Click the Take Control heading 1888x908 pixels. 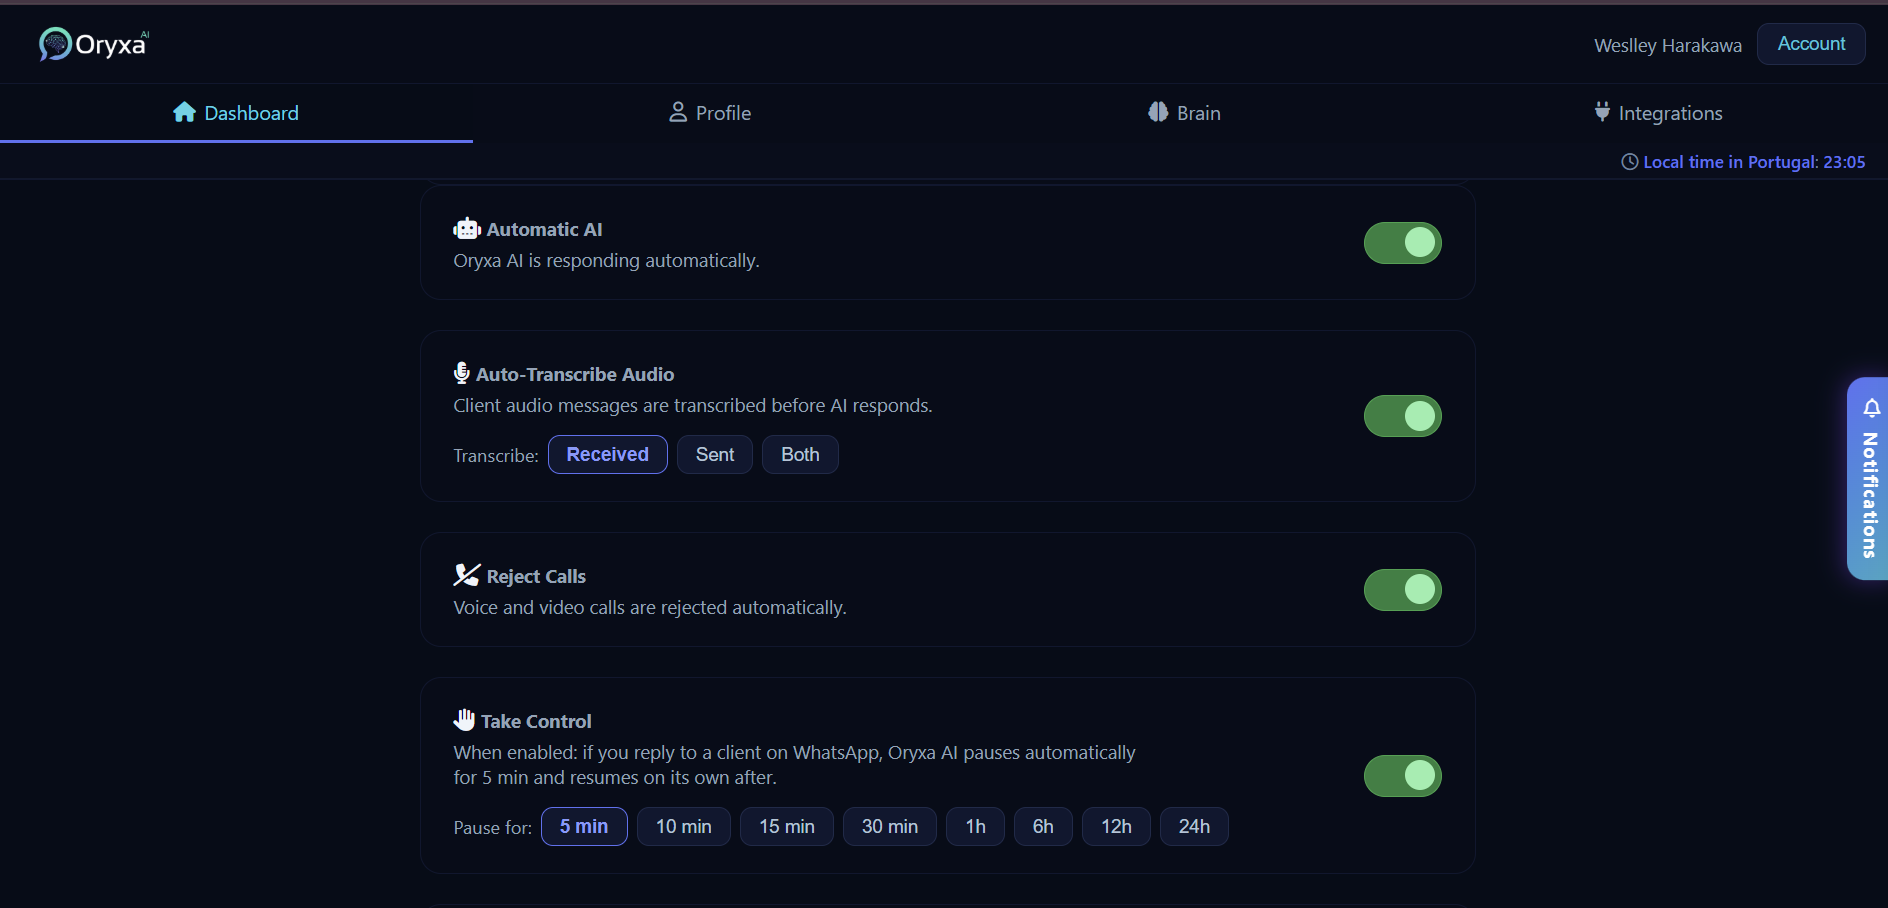click(536, 721)
